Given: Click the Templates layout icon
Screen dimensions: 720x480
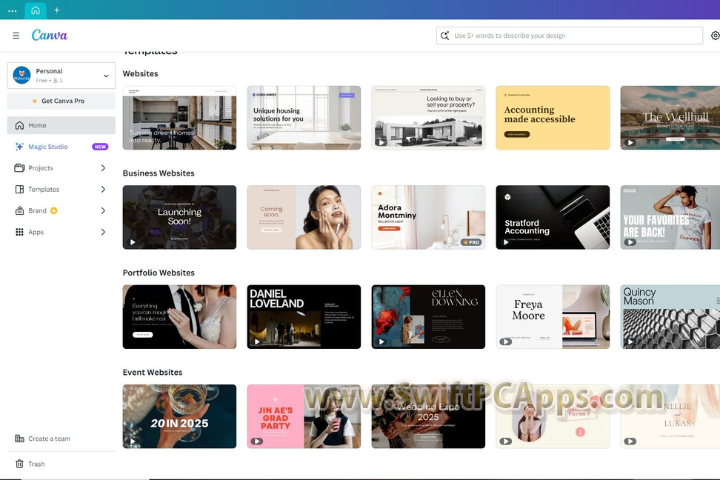Looking at the screenshot, I should point(19,189).
